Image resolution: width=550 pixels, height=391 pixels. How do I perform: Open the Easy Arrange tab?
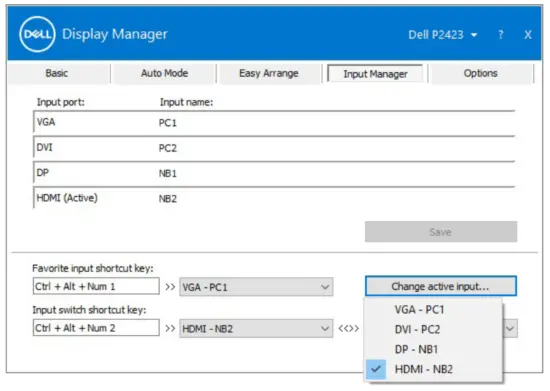click(269, 73)
